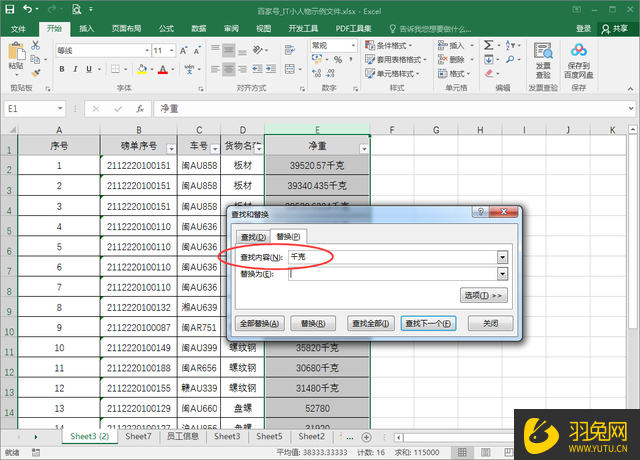Click the AutoSum sigma icon

pos(489,45)
